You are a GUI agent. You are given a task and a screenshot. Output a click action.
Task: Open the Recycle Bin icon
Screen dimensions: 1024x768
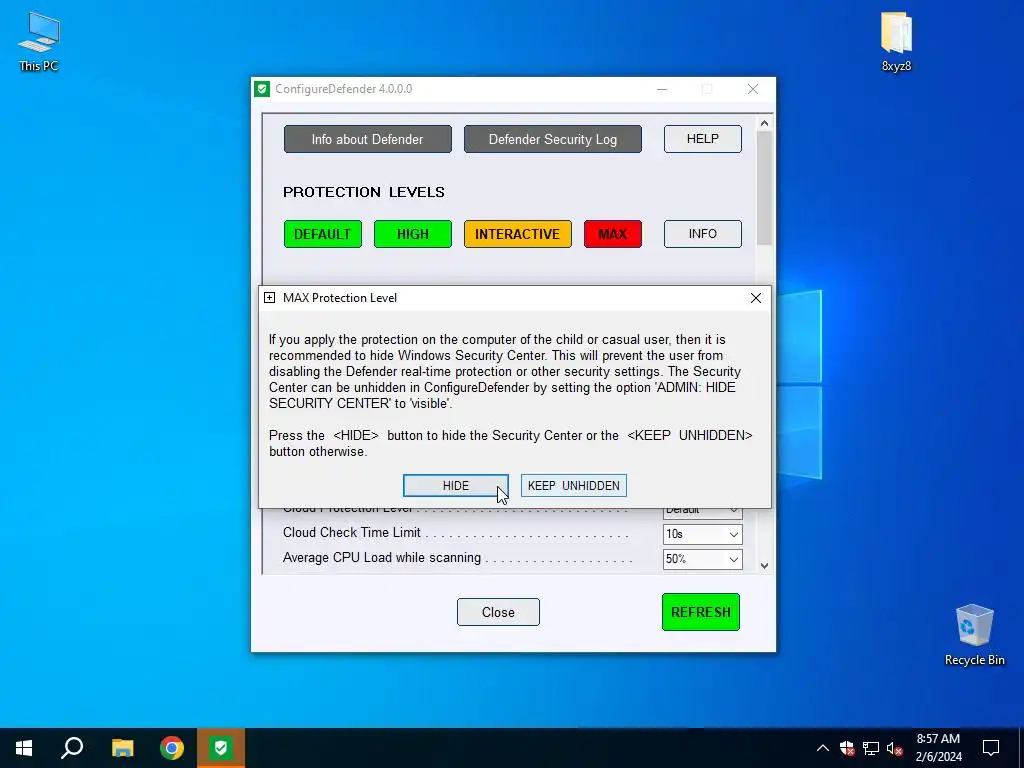[974, 634]
